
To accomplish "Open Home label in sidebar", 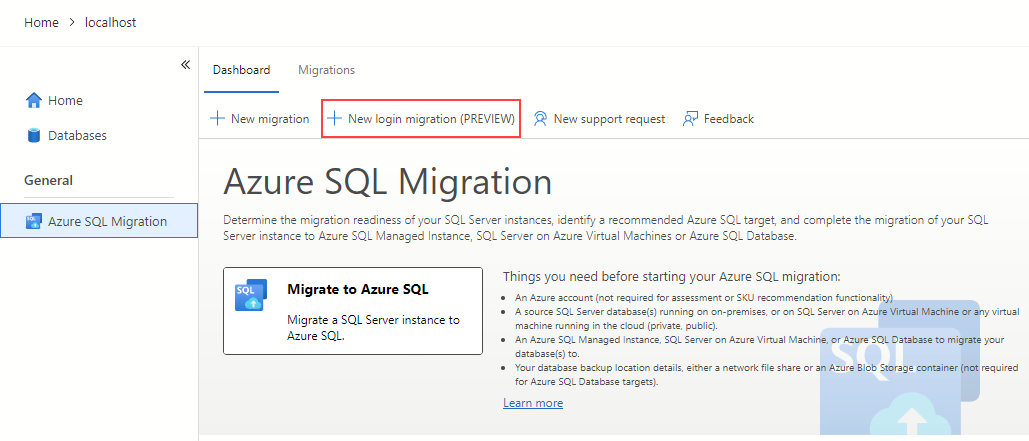I will (x=65, y=100).
